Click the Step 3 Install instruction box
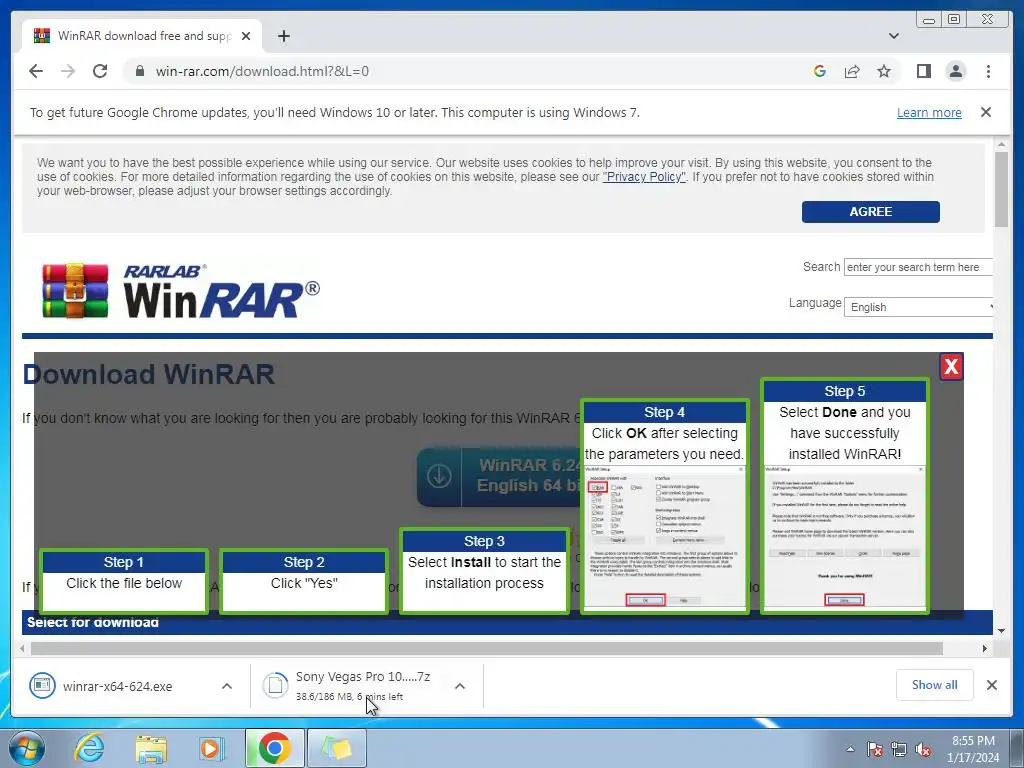Screen dimensions: 1024x768 484,571
